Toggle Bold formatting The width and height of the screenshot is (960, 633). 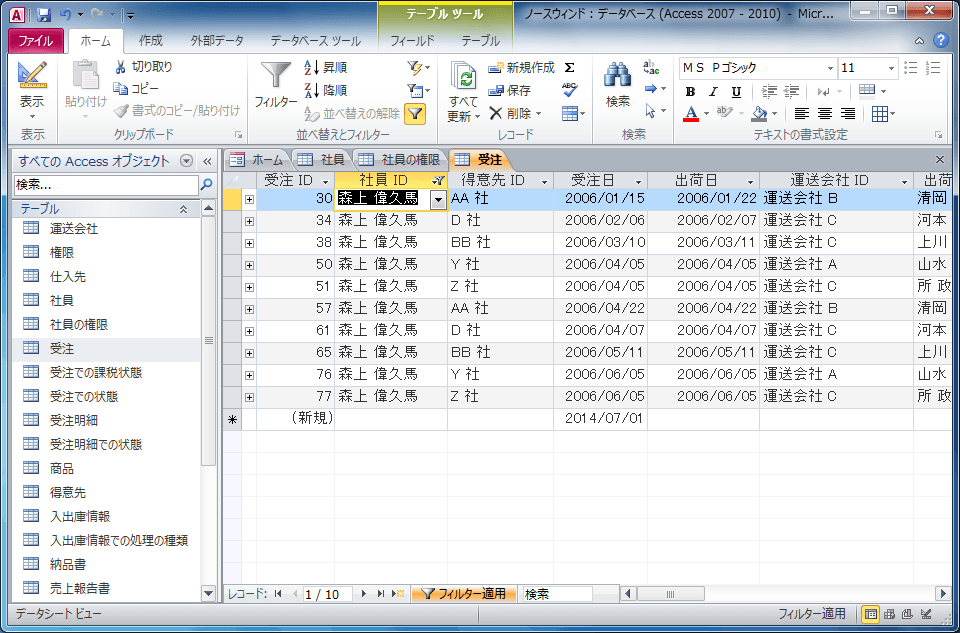pyautogui.click(x=690, y=92)
